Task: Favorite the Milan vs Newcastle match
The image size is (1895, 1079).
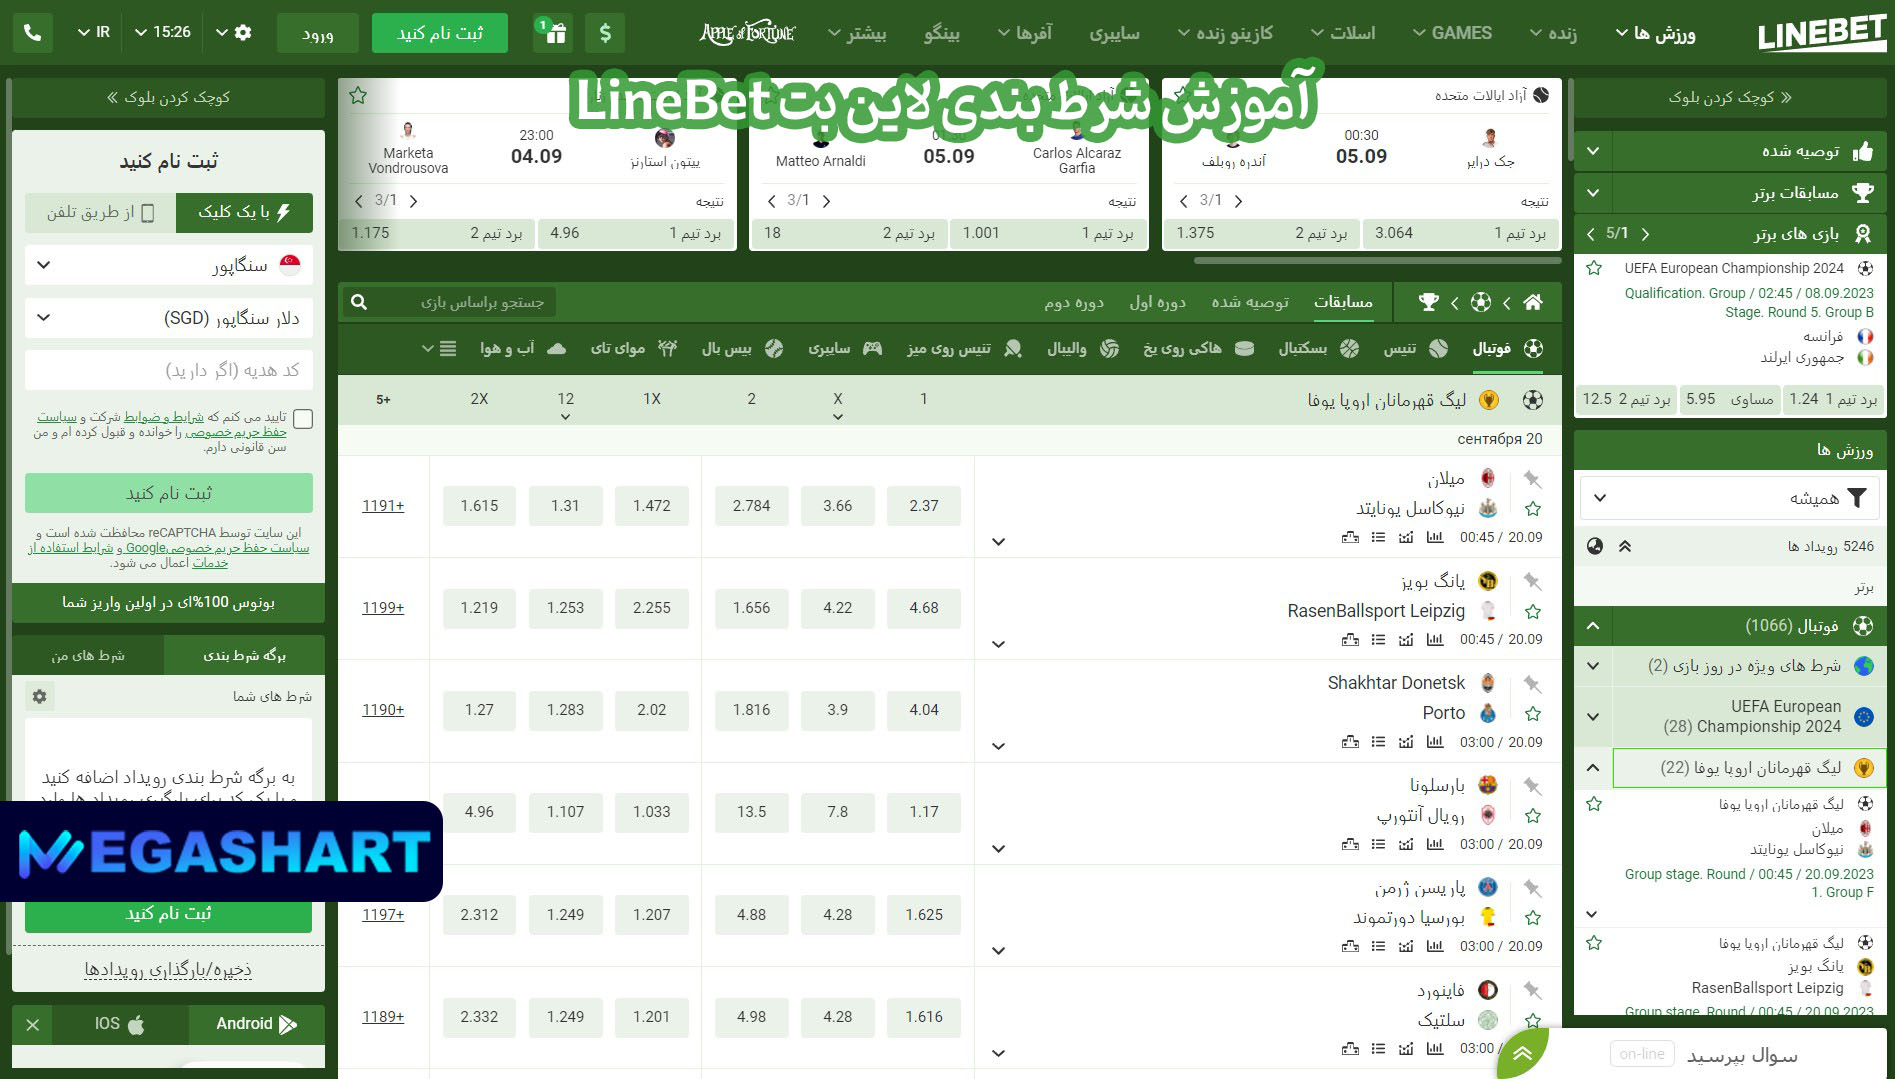Action: 1532,509
